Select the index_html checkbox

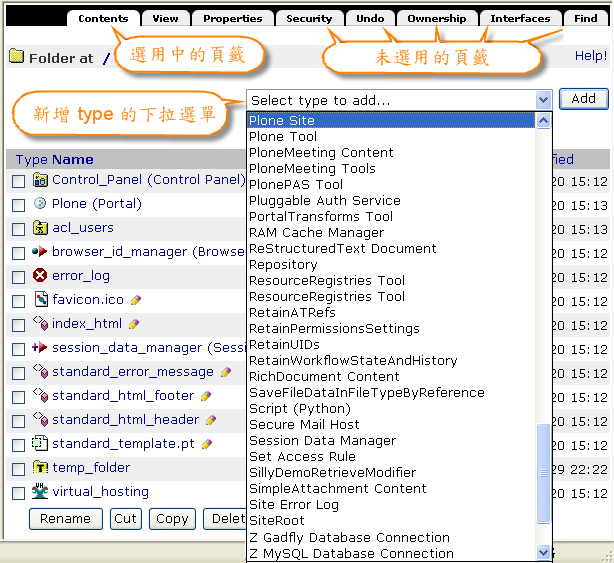point(18,325)
